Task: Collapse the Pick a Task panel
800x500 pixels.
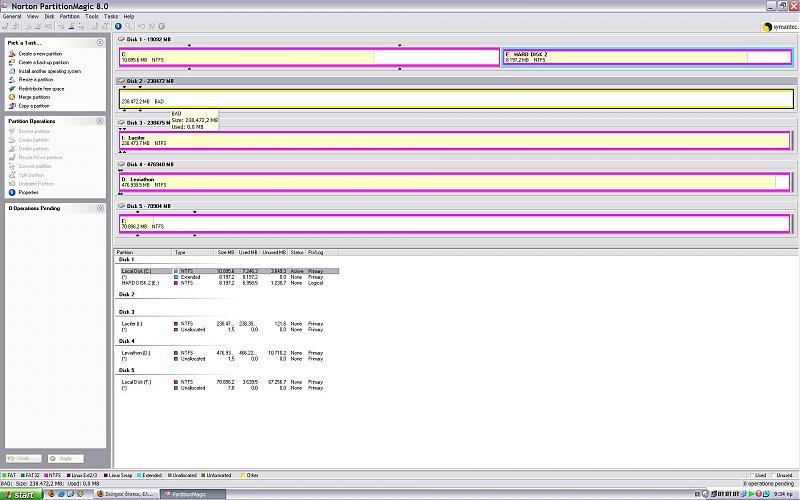Action: tap(100, 42)
